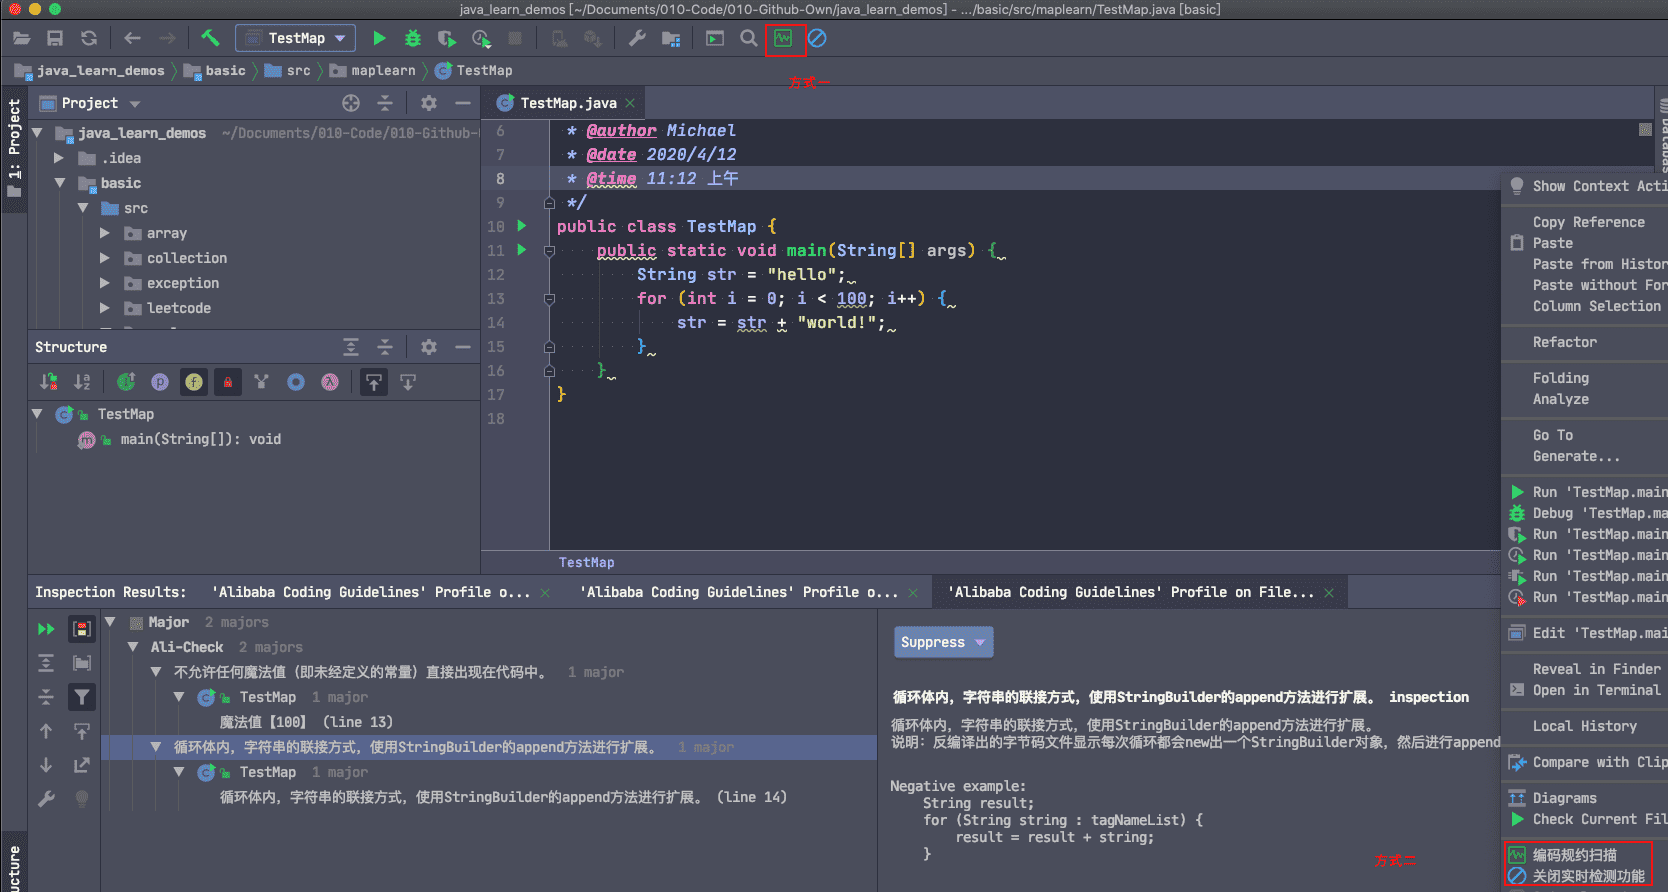Collapse the Ali-Check inspections node

133,647
